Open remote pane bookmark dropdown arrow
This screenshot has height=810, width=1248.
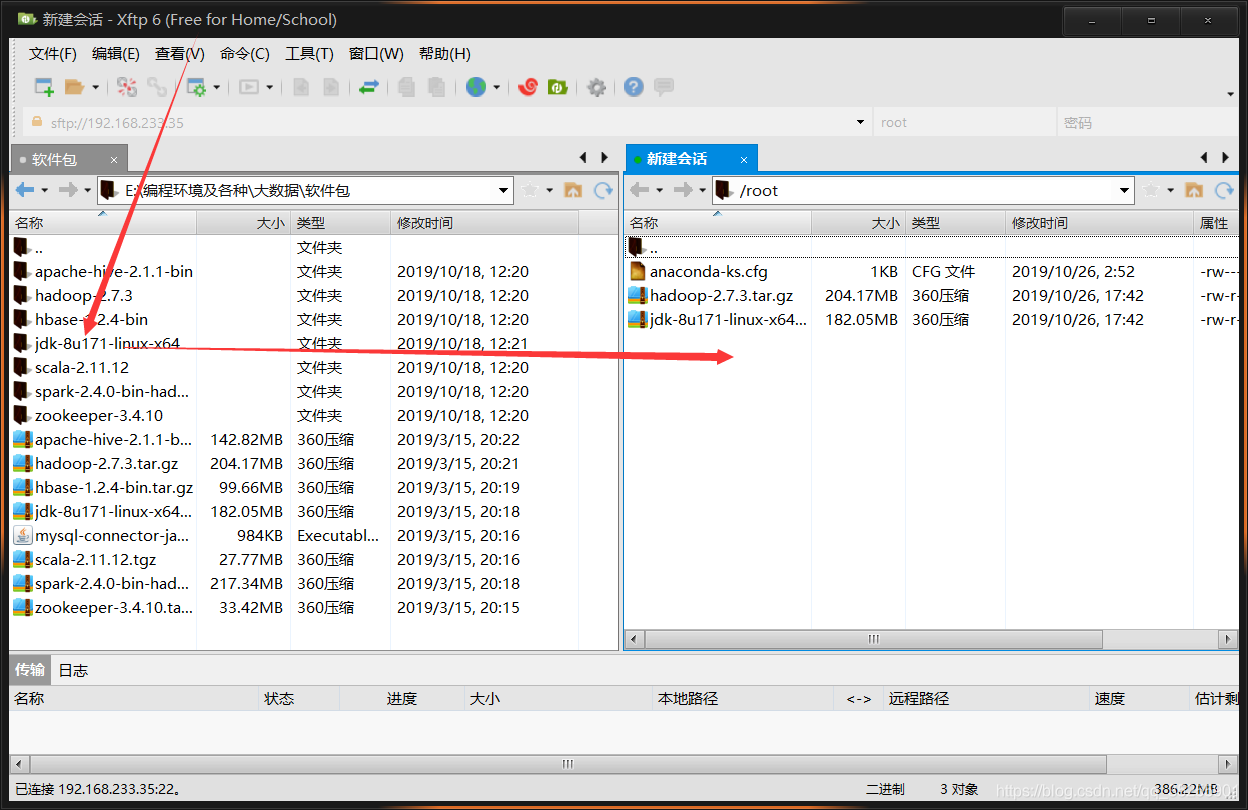coord(1171,190)
